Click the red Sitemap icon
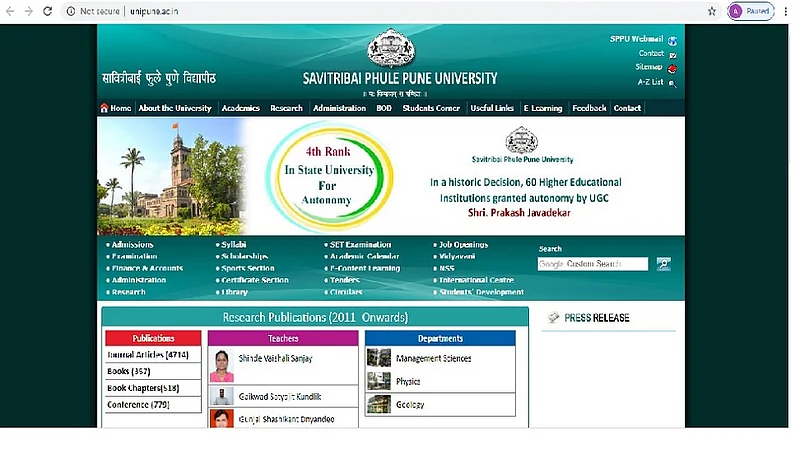Image resolution: width=800 pixels, height=450 pixels. [672, 69]
